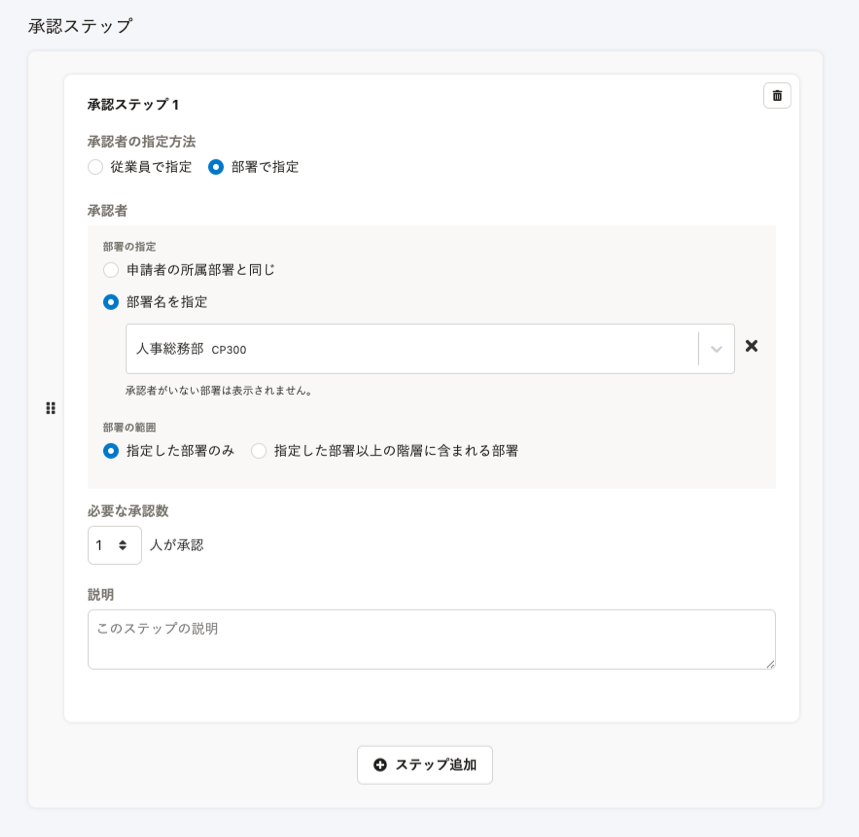The width and height of the screenshot is (859, 837).
Task: Click the drag handle beside the step card
Action: 50,408
